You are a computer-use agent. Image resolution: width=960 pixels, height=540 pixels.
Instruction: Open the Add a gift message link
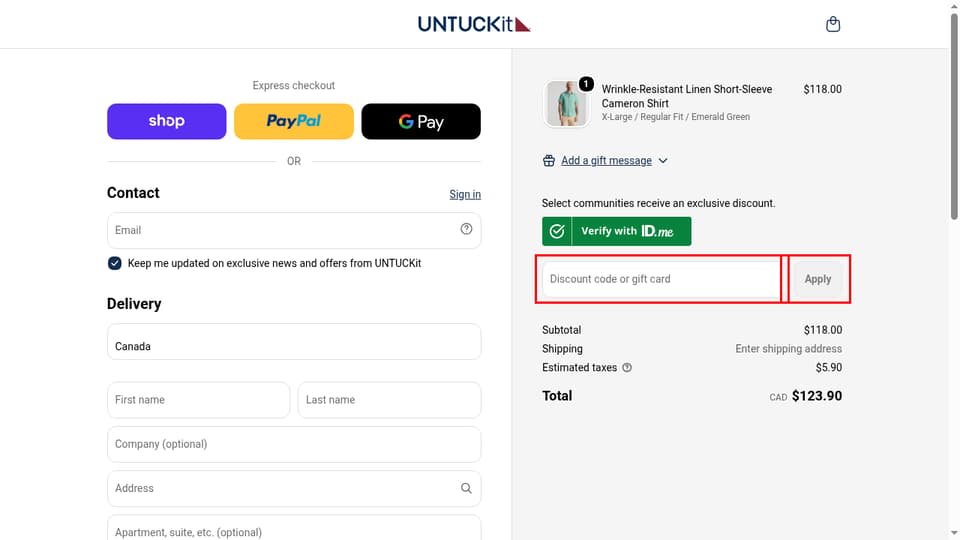[606, 161]
